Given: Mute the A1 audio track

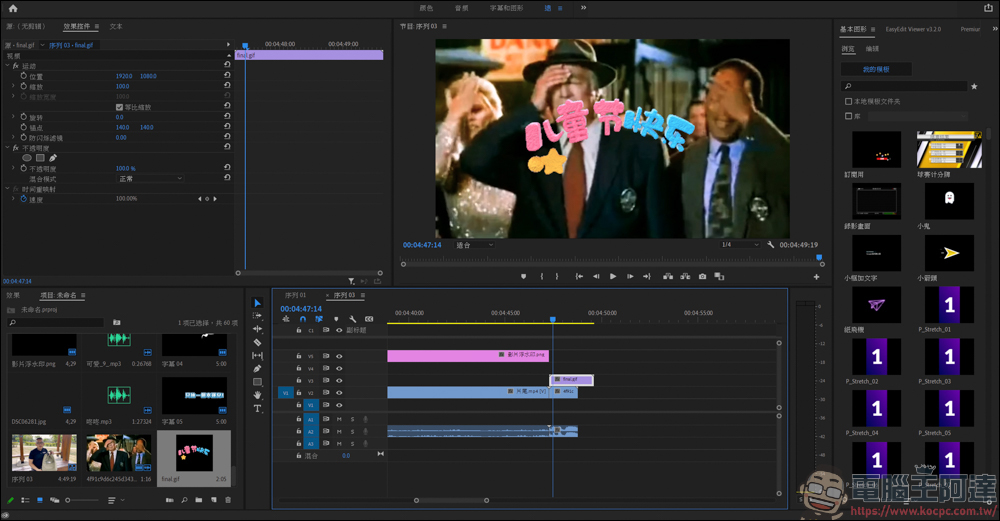Looking at the screenshot, I should click(340, 419).
